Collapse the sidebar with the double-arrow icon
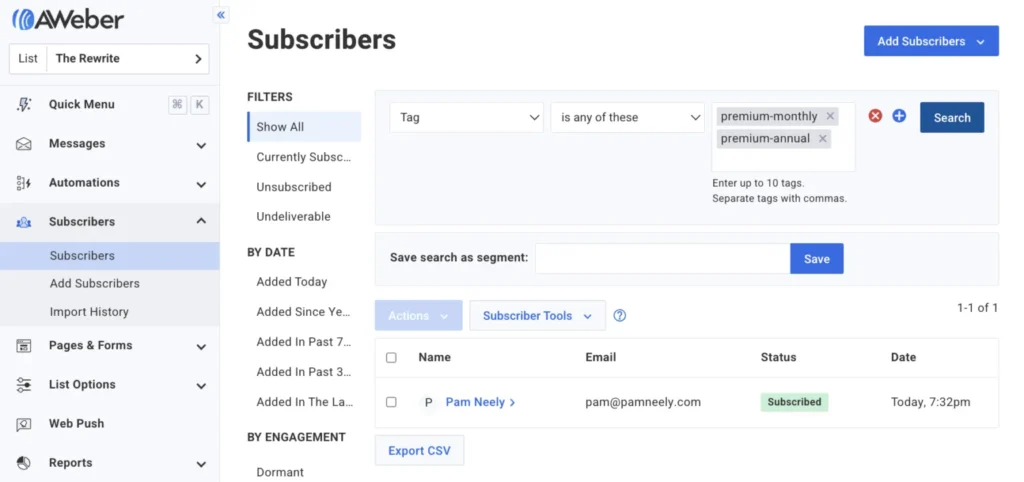Image resolution: width=1024 pixels, height=482 pixels. pyautogui.click(x=221, y=15)
